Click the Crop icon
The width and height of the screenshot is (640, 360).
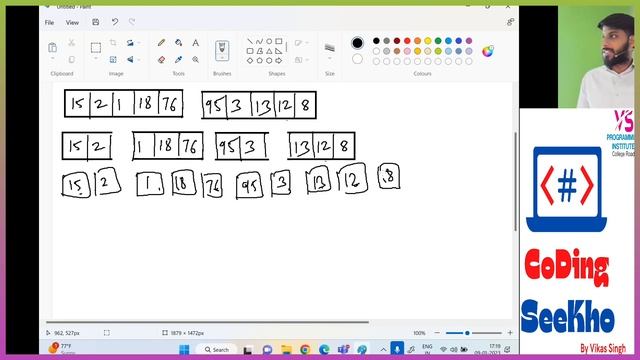click(x=113, y=42)
